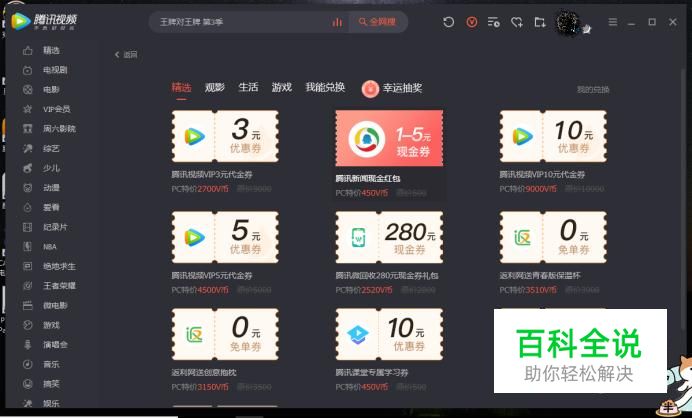Open 我的兑换 my exchanges link
692x418 pixels.
(593, 90)
